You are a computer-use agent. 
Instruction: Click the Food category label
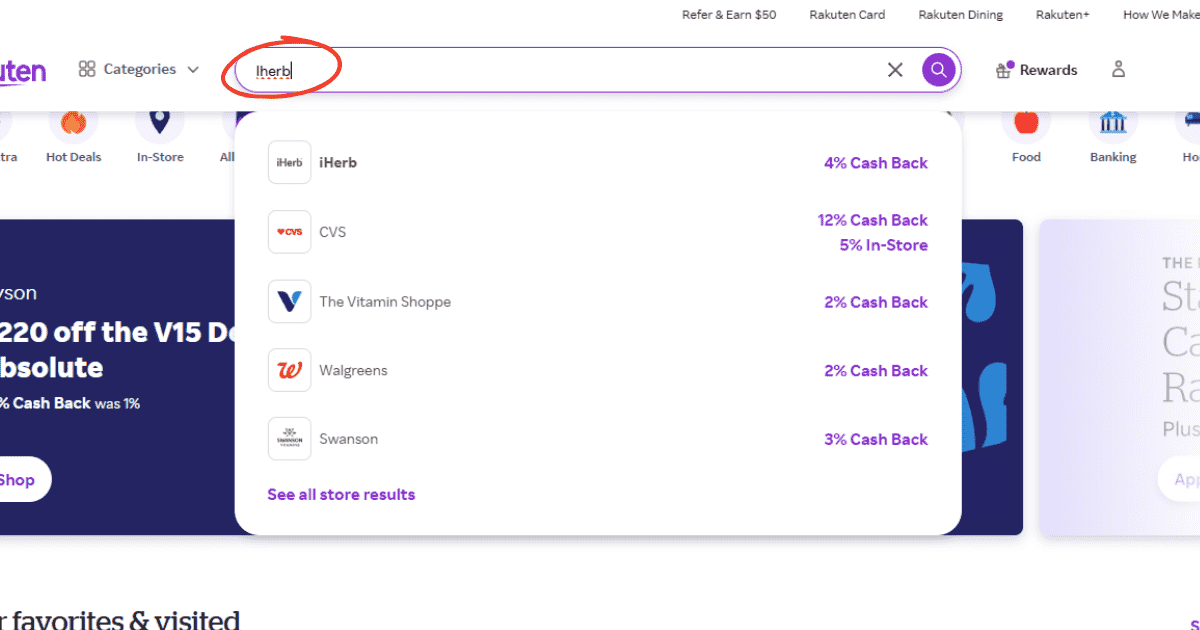[x=1026, y=157]
